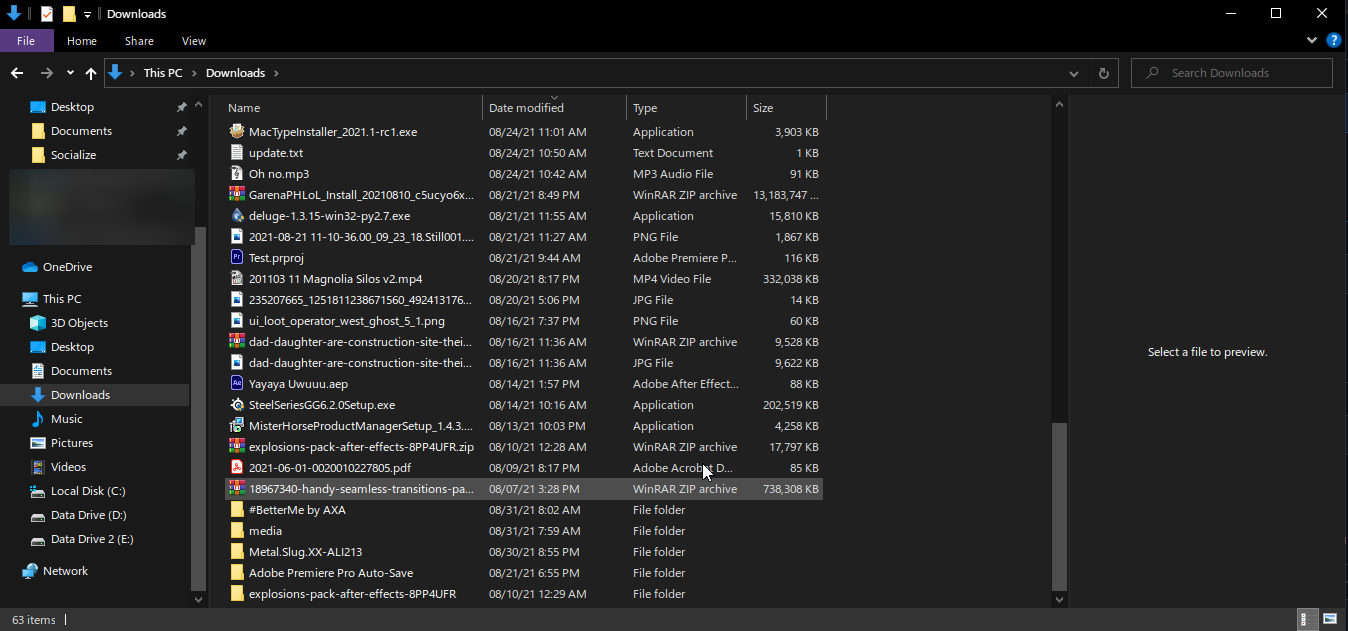Click the Properties icon in Quick Access Toolbar
This screenshot has width=1348, height=631.
coord(46,13)
